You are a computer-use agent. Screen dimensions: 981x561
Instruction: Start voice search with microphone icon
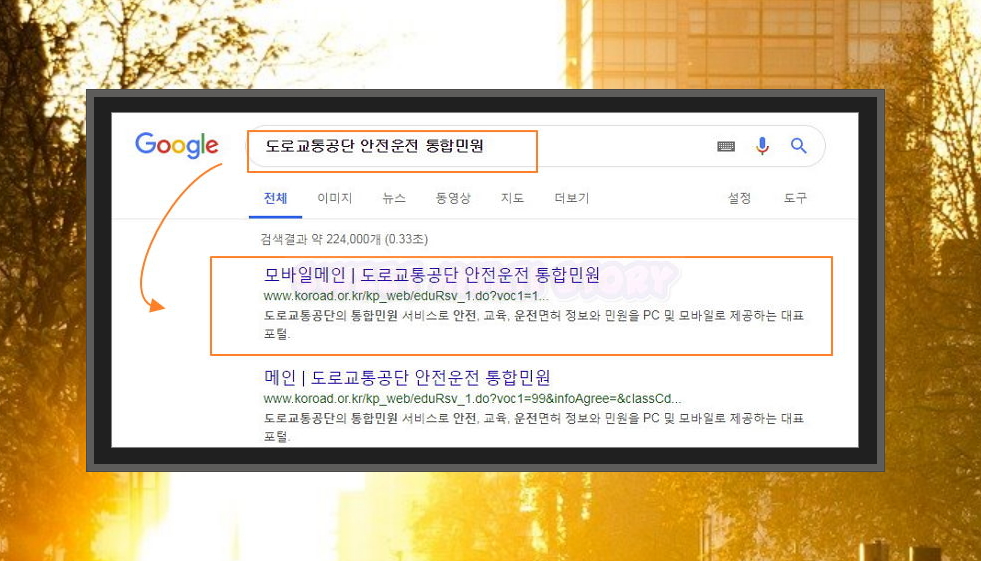point(762,146)
